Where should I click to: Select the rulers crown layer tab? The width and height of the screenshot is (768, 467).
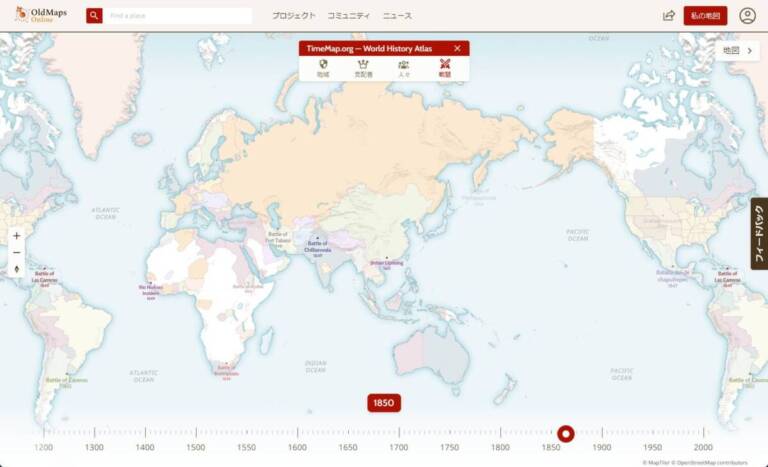click(363, 68)
